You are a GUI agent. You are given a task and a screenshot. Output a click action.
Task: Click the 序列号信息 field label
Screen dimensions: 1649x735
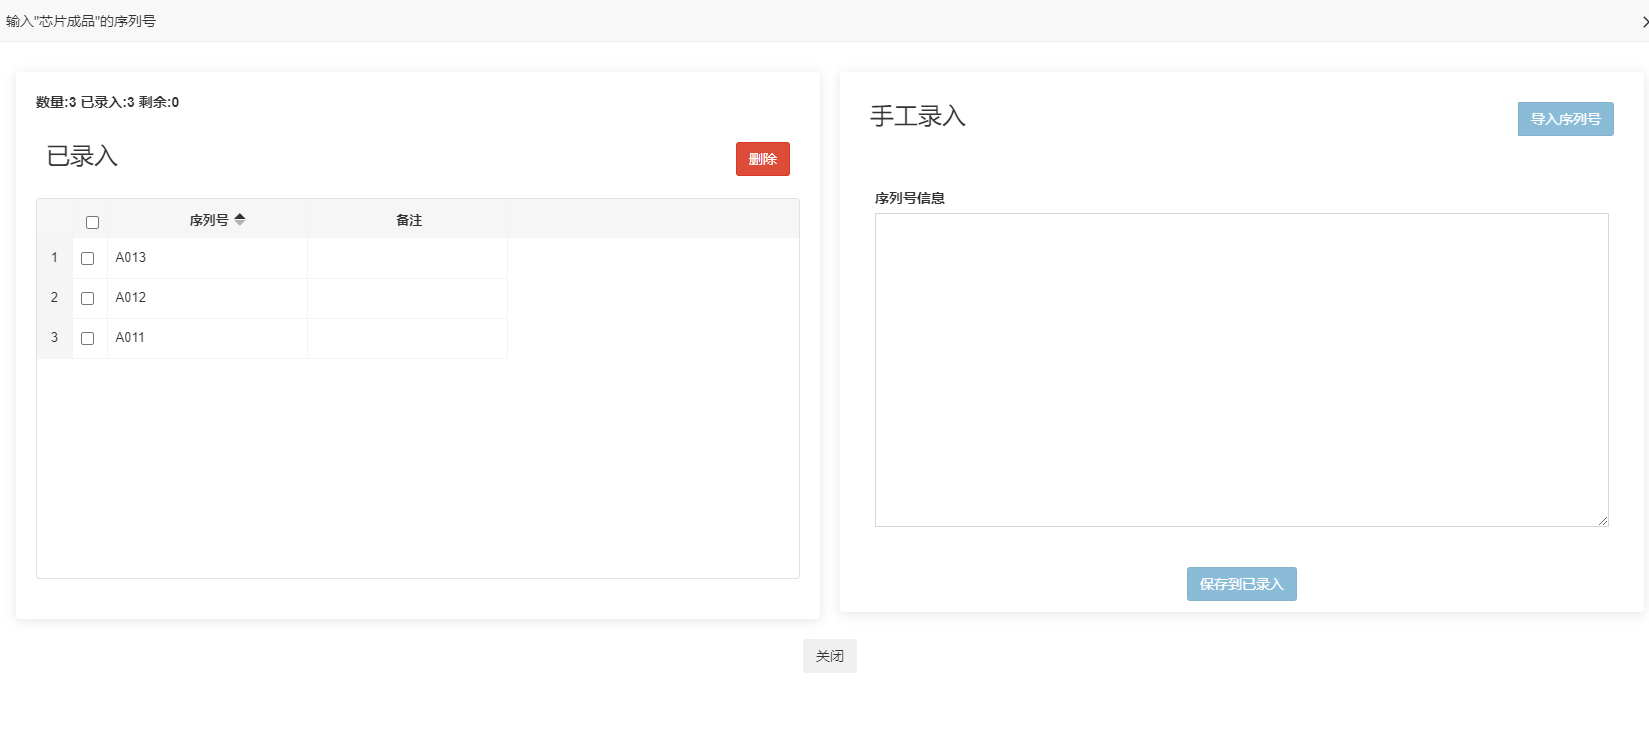[910, 198]
